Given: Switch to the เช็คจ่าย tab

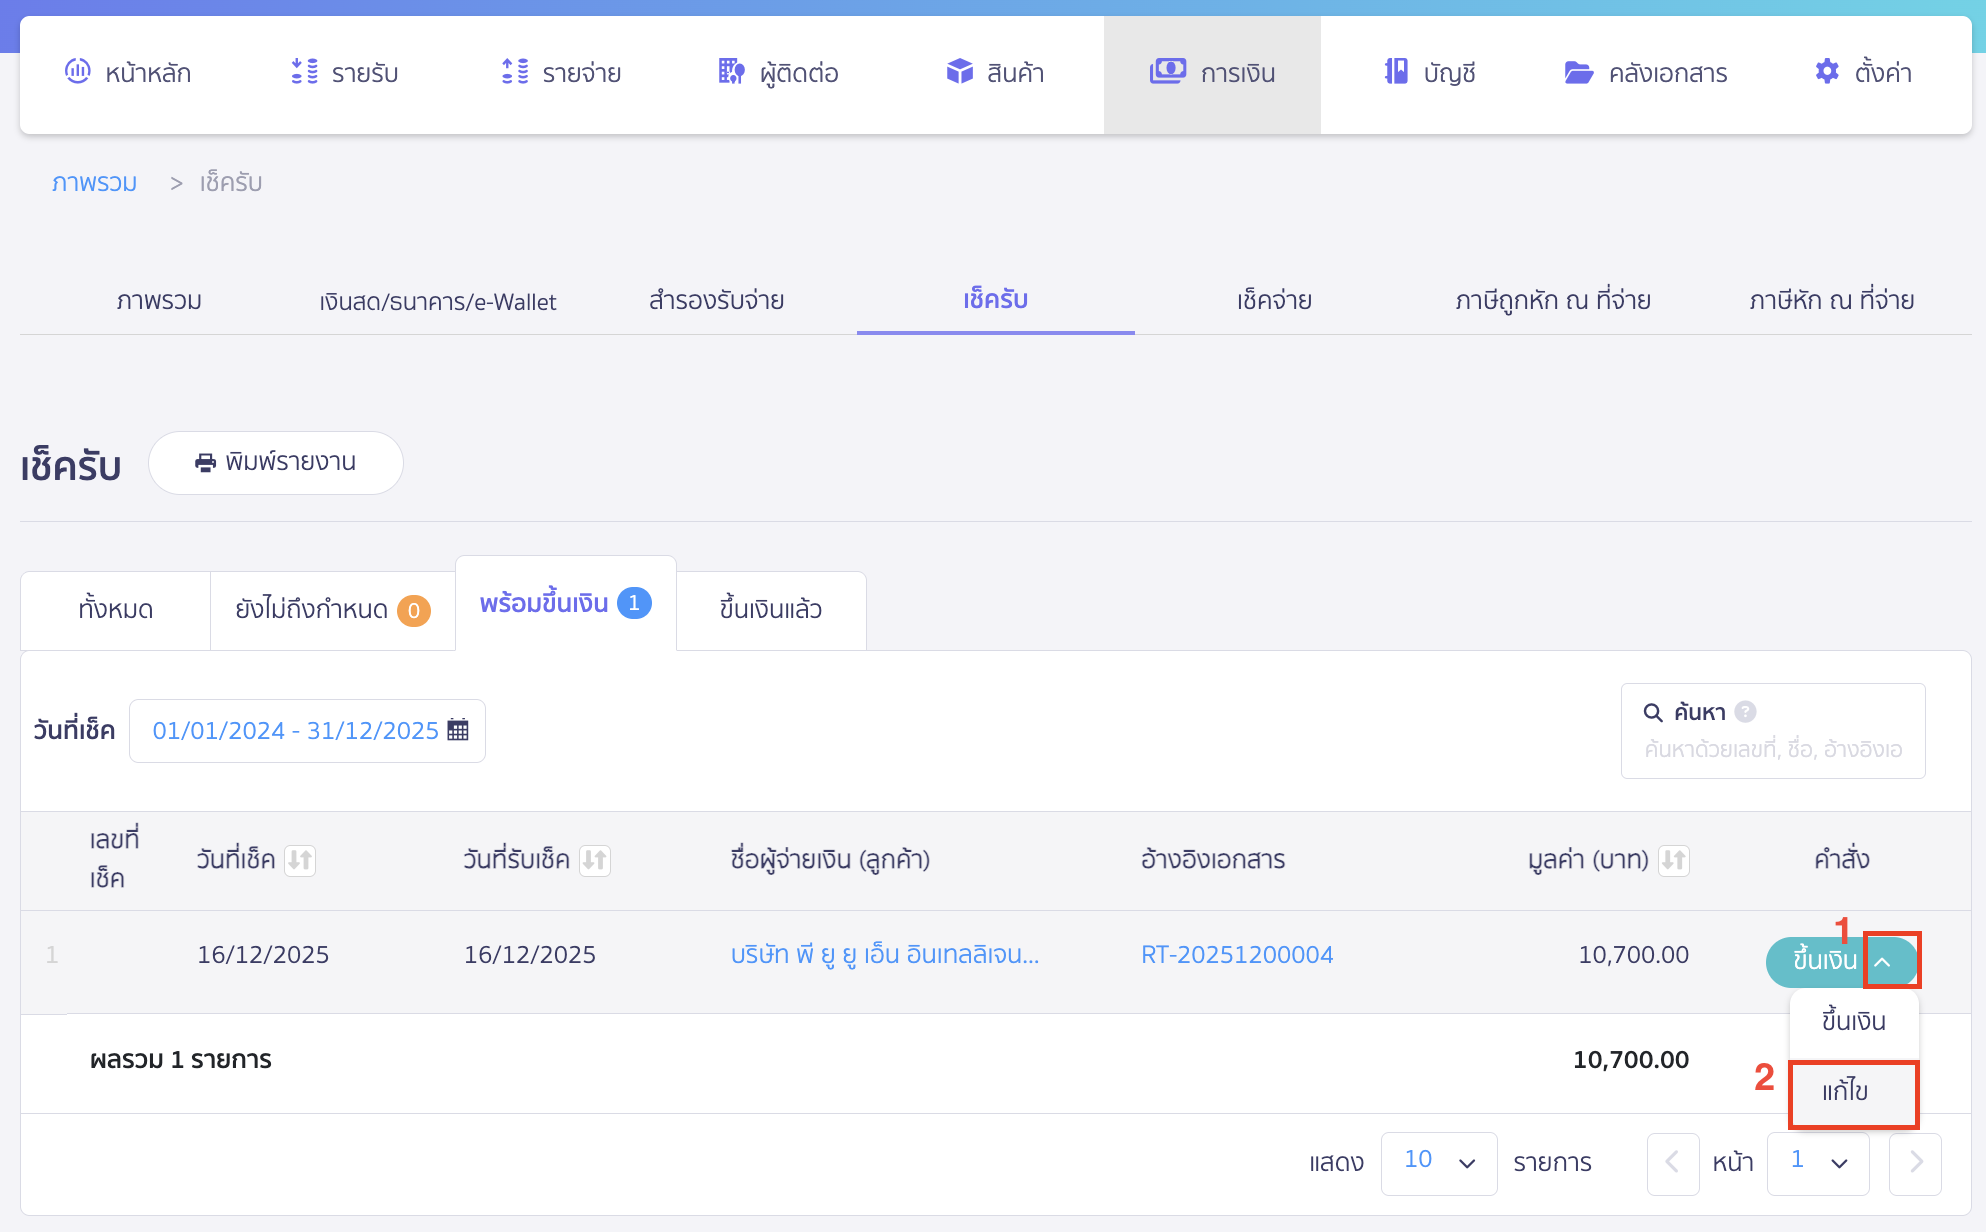Looking at the screenshot, I should coord(1274,300).
